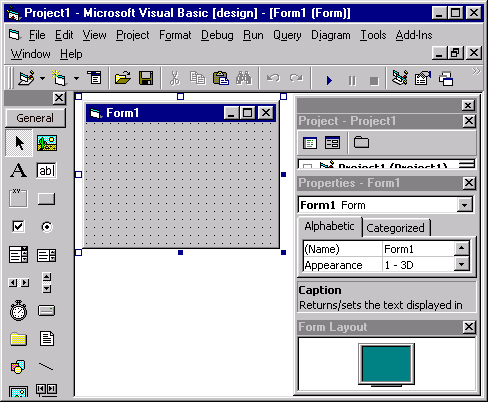Click the General toolbox tab button
Screen dimensions: 488x402
(35, 118)
